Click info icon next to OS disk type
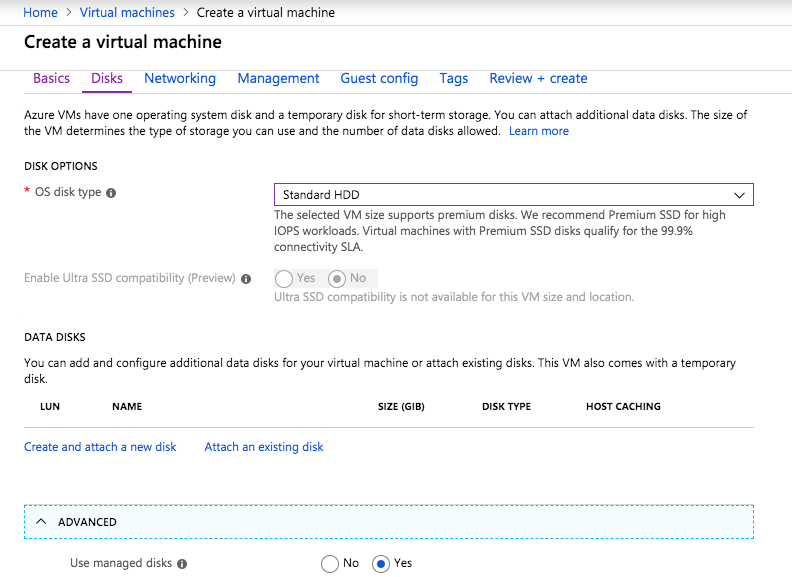The image size is (792, 577). coord(111,193)
